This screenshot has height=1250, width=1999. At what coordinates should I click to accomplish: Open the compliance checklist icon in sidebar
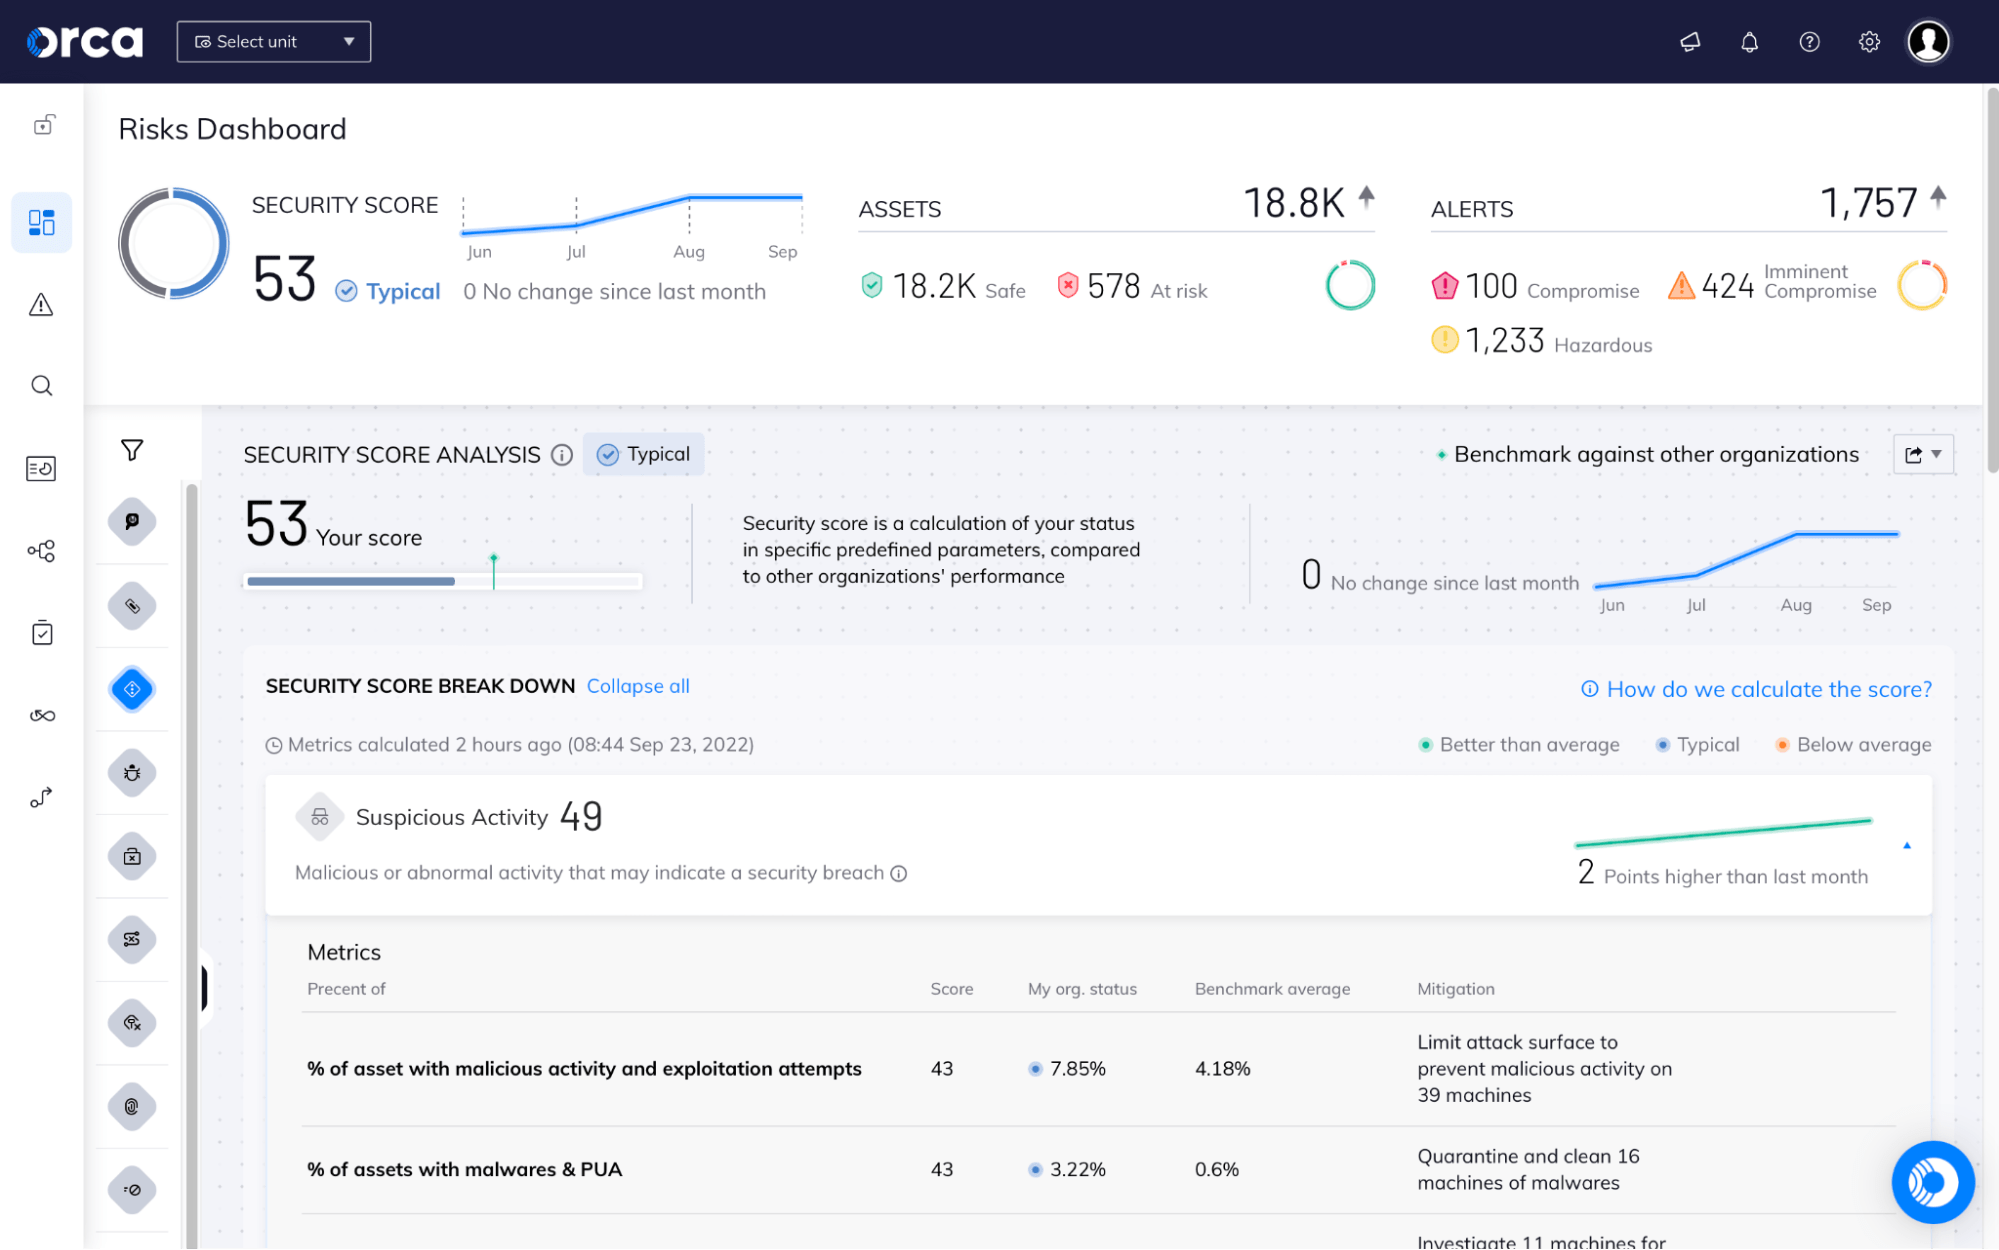pyautogui.click(x=41, y=632)
